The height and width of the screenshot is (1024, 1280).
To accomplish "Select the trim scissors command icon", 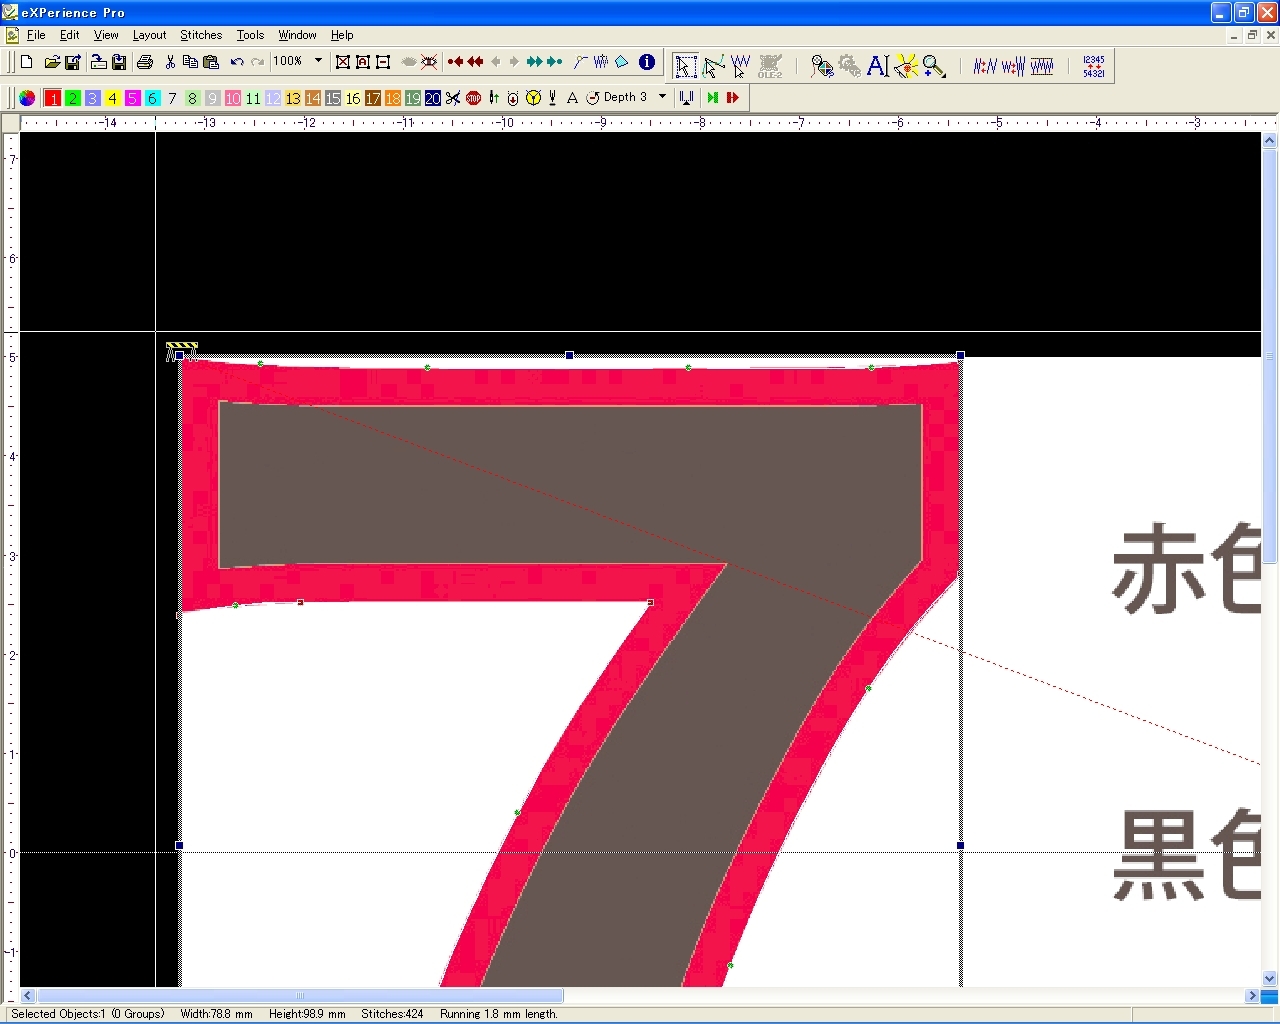I will click(x=453, y=98).
